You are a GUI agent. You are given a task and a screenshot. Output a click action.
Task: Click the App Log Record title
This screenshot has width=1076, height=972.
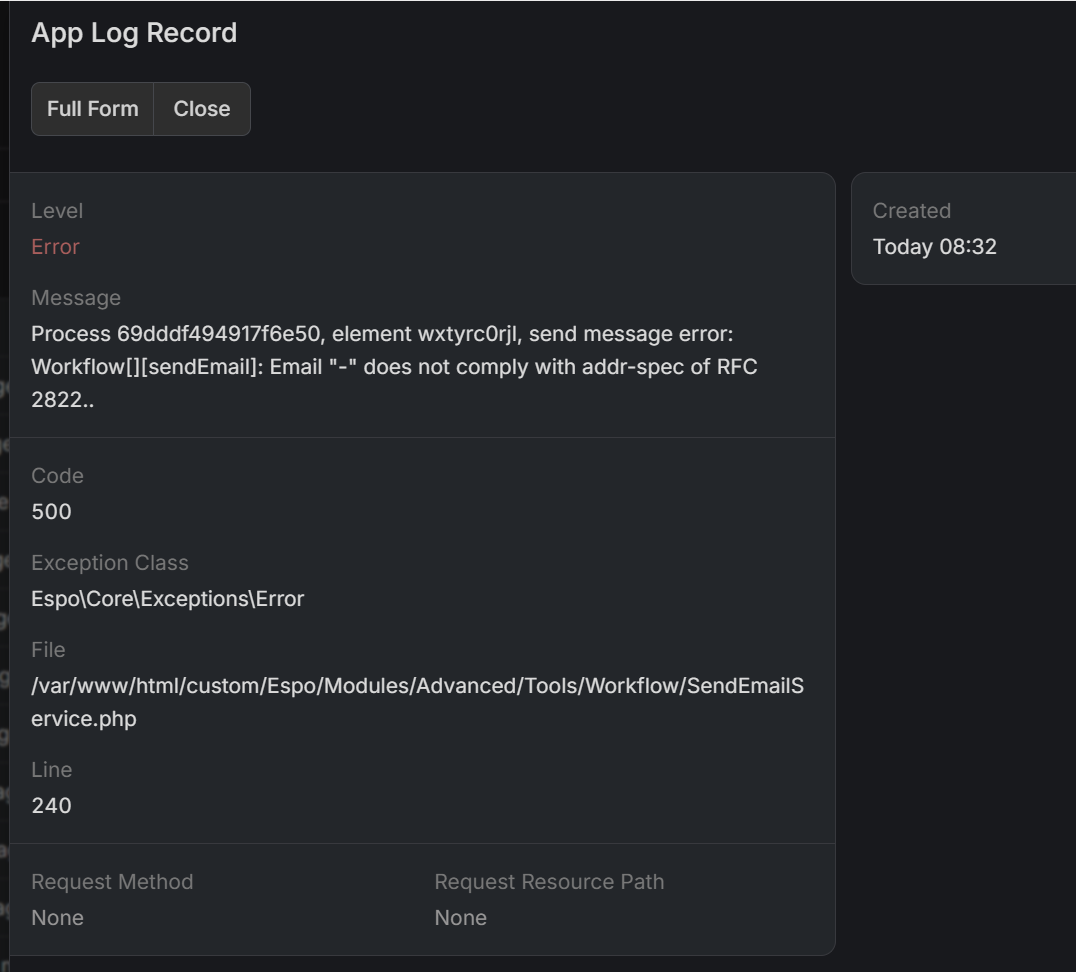click(x=134, y=33)
